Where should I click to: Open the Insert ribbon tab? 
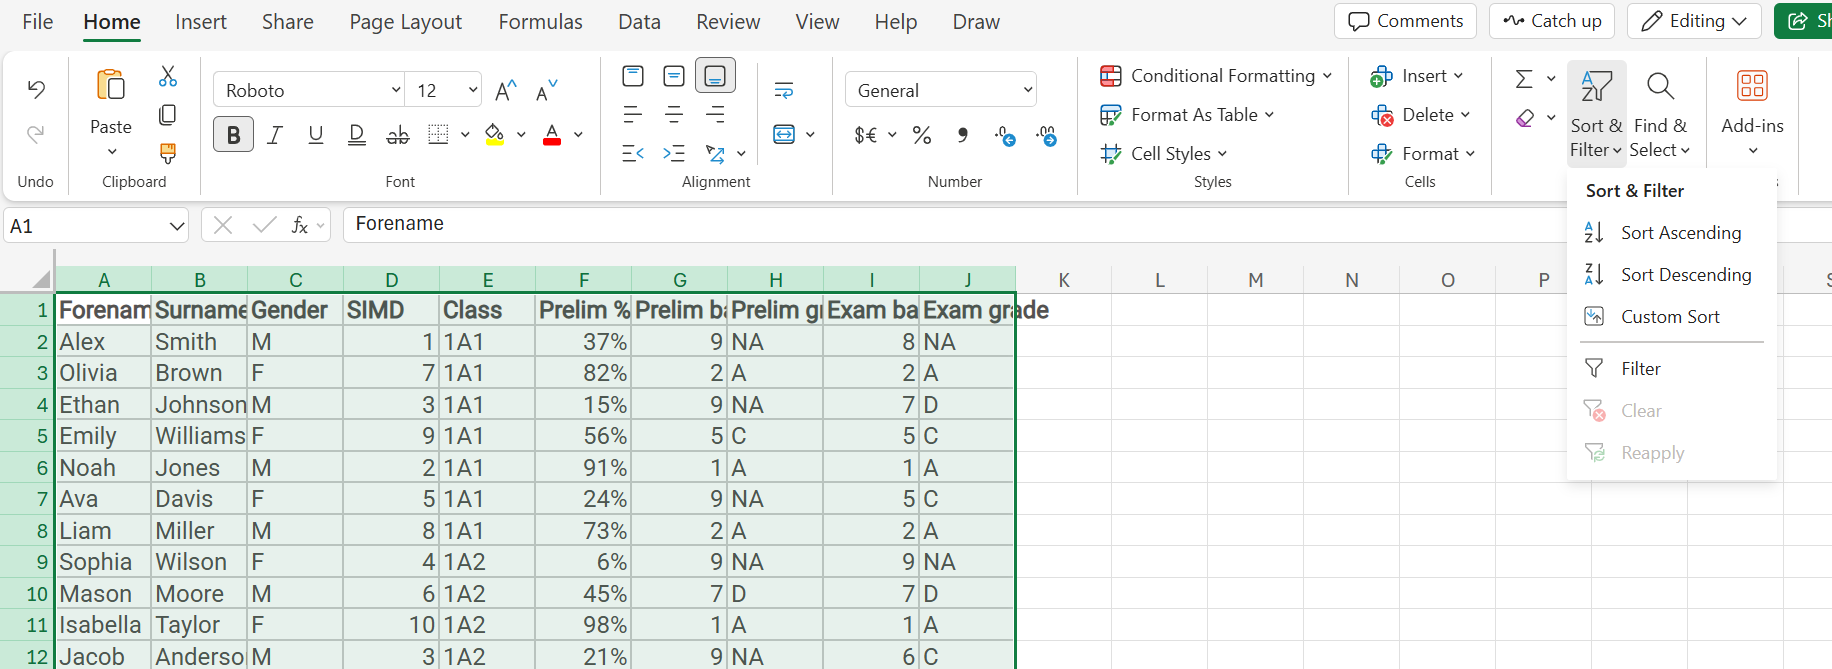coord(201,22)
